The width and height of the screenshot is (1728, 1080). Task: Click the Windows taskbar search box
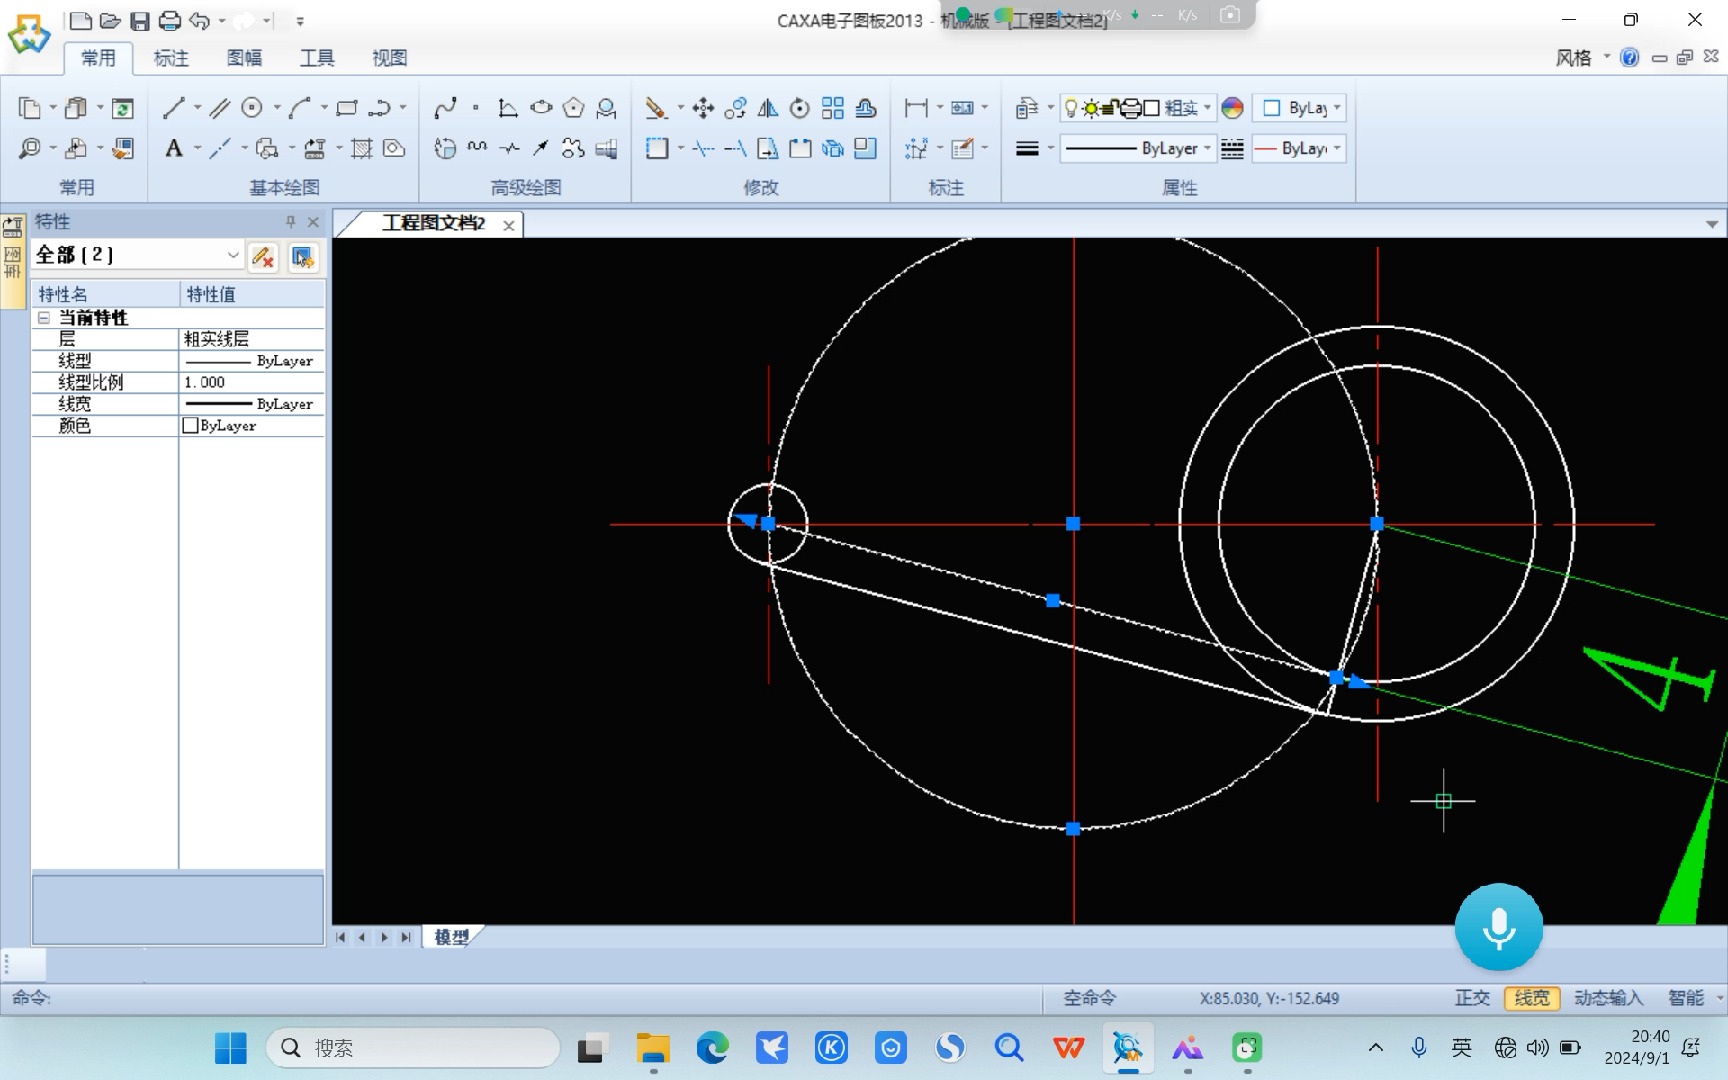tap(412, 1048)
